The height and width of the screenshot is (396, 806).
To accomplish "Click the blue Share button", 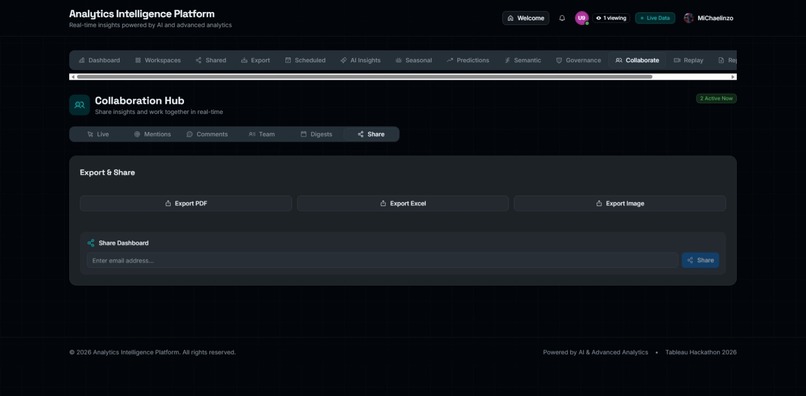I will [x=700, y=260].
